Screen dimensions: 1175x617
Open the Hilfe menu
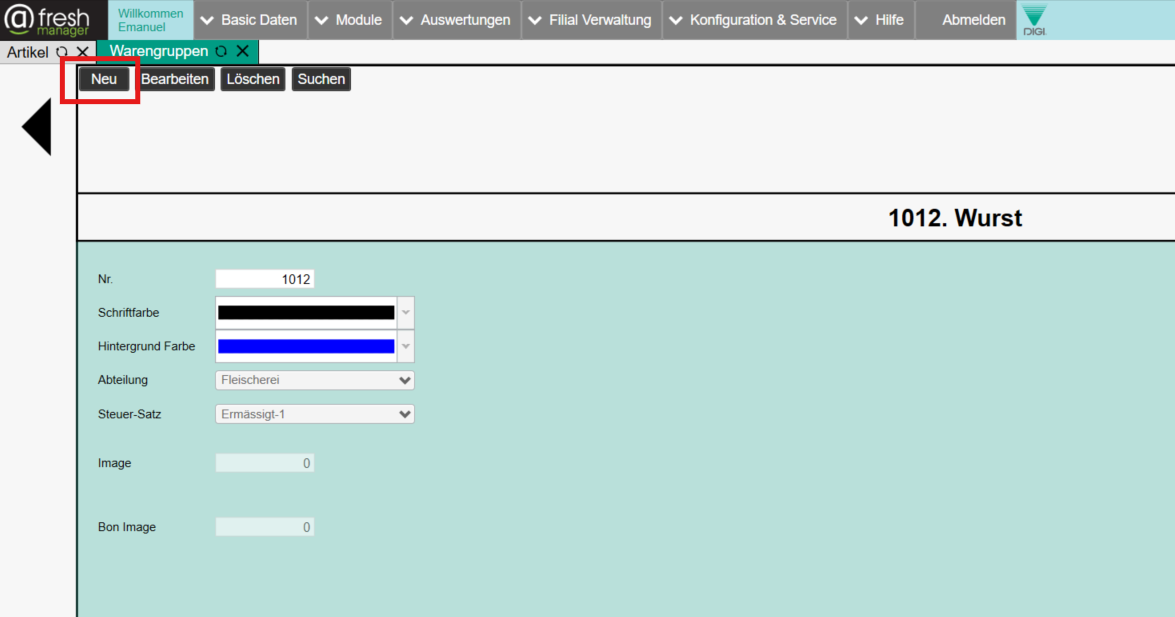coord(878,20)
